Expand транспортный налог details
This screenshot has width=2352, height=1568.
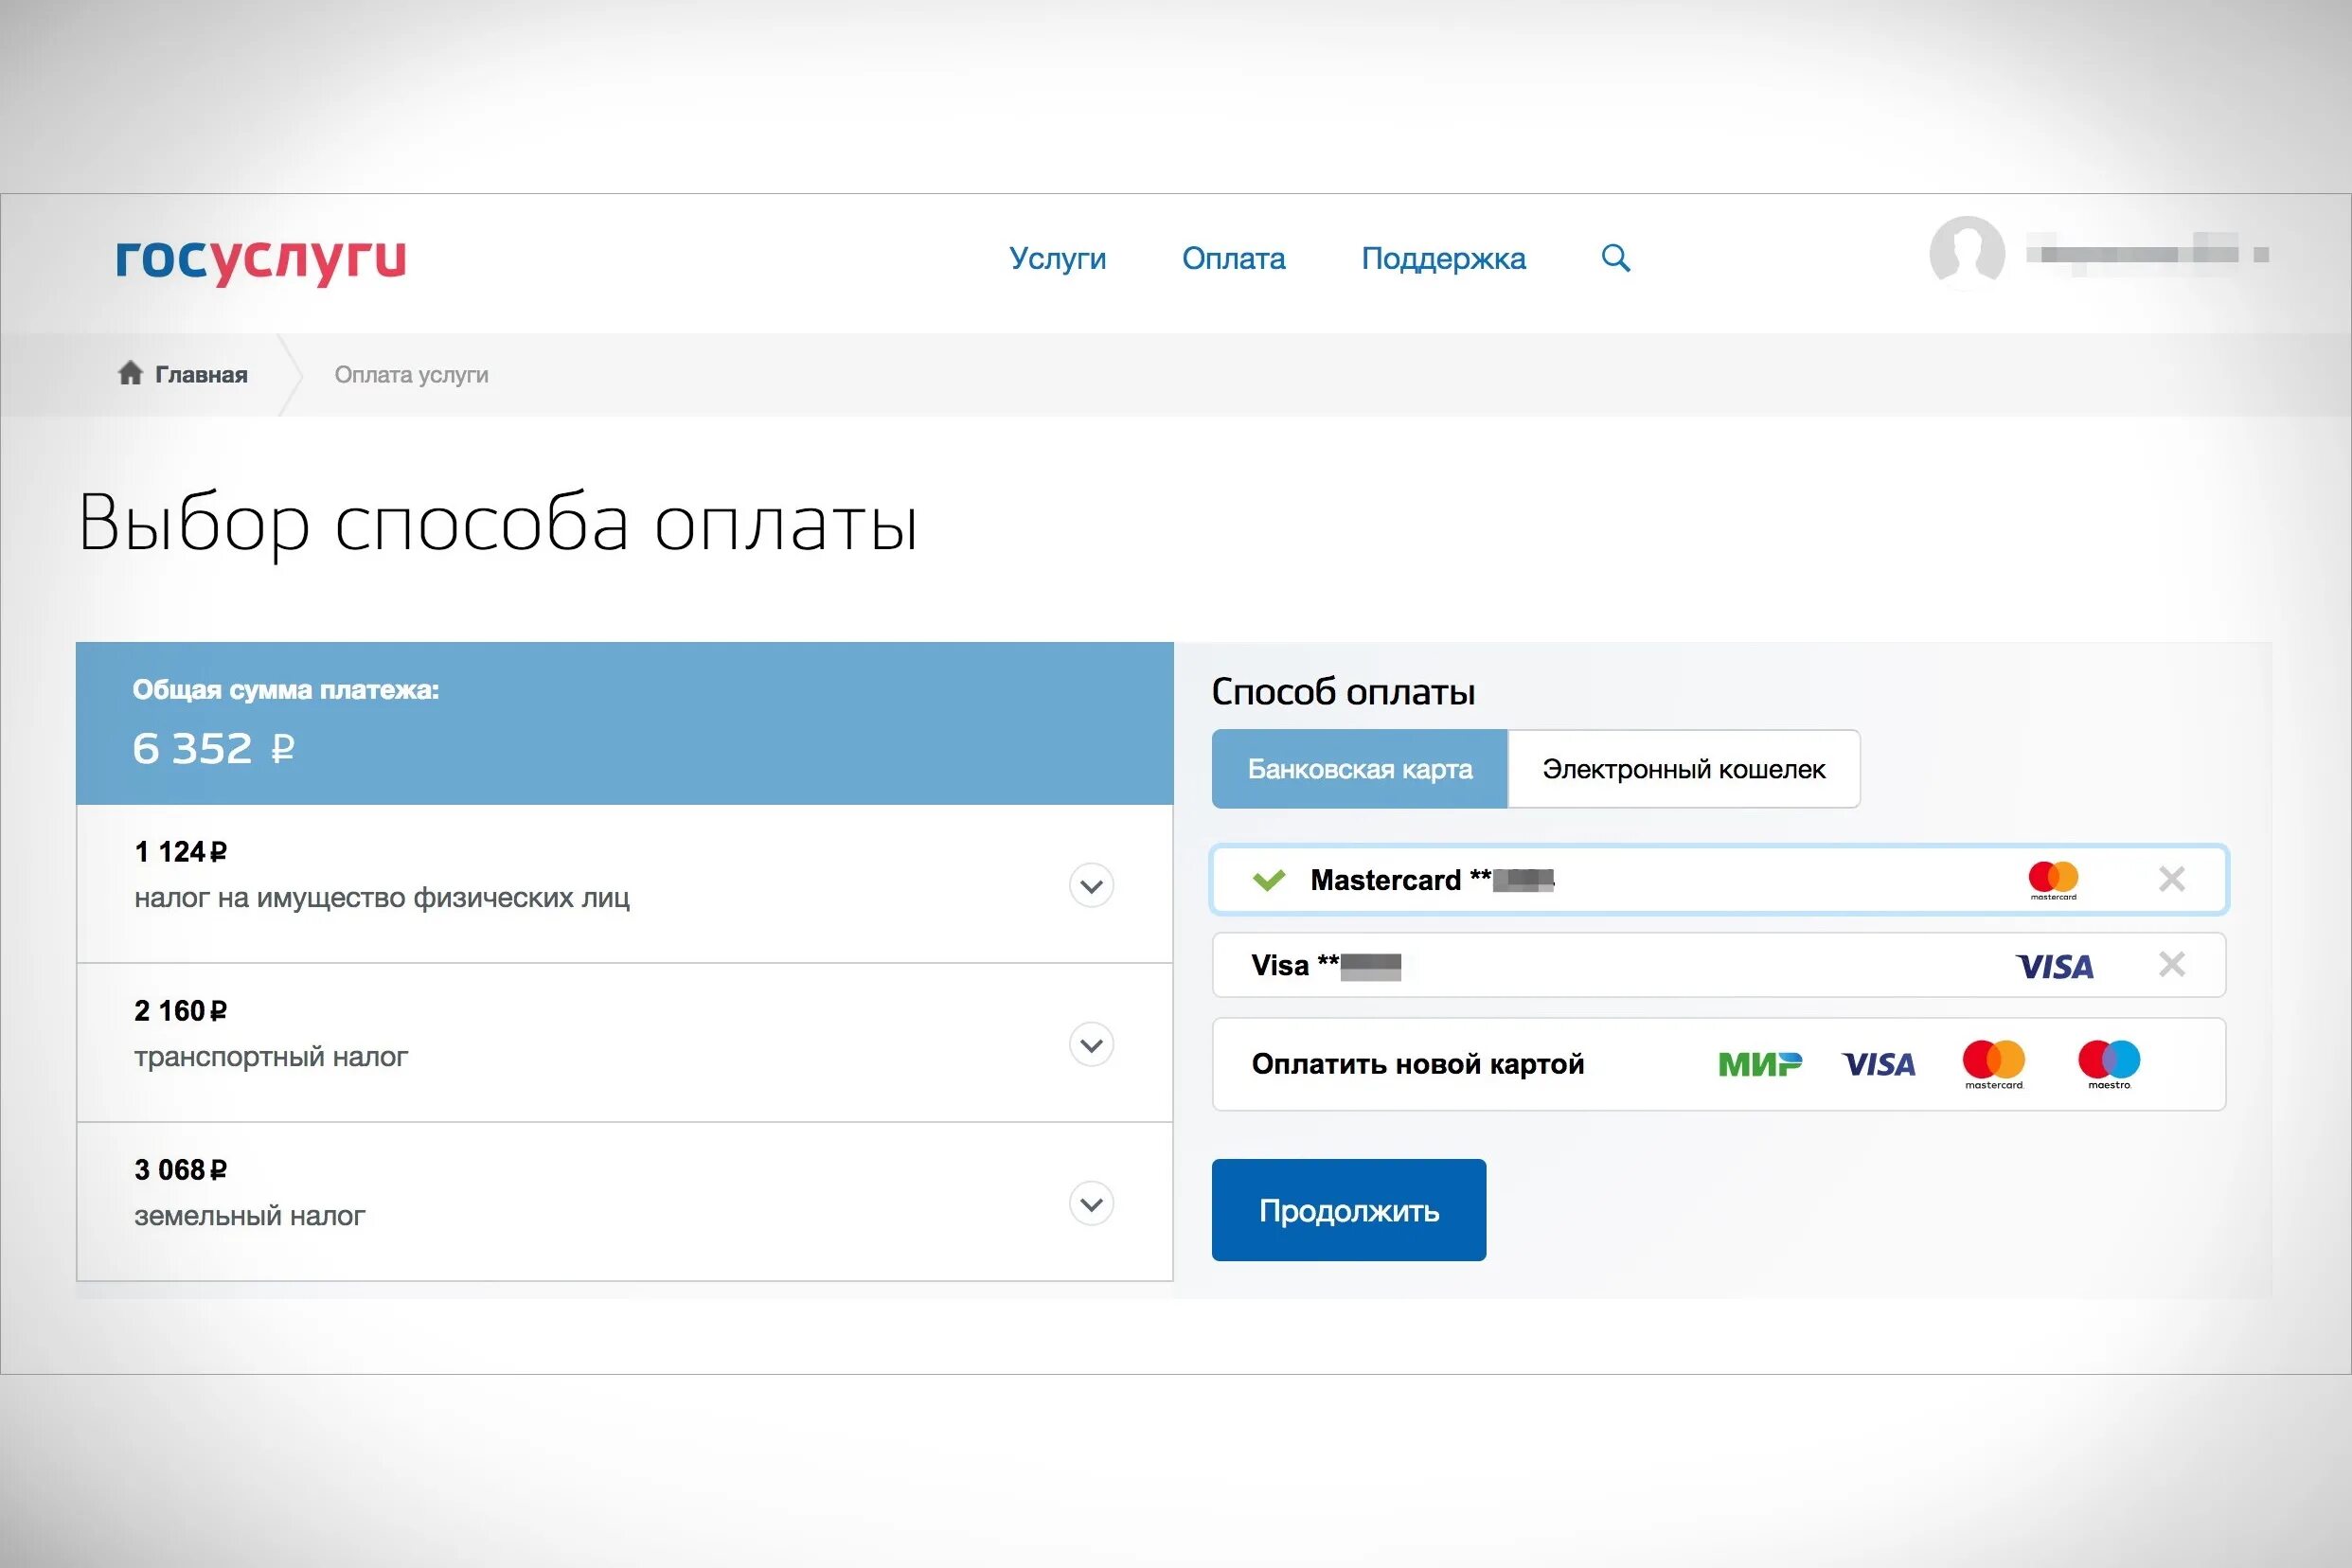tap(1091, 1044)
